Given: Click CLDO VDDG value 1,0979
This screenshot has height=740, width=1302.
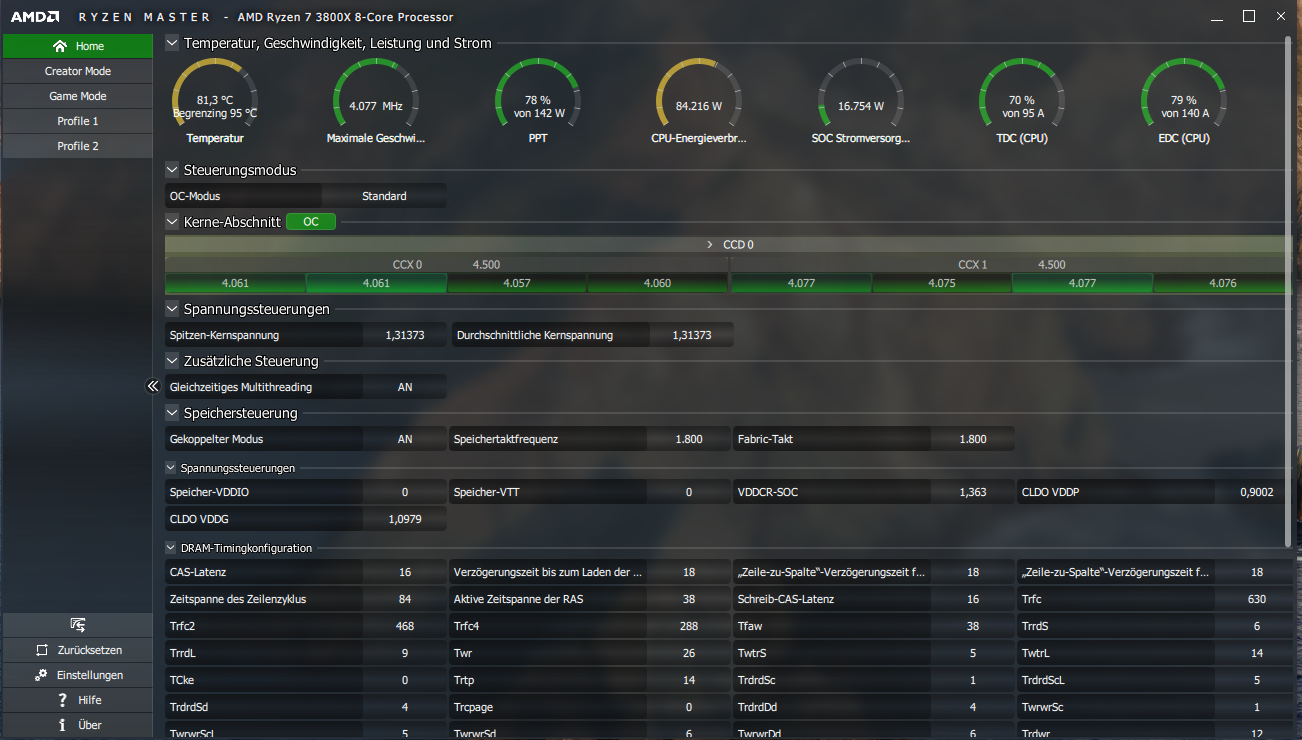Looking at the screenshot, I should [x=405, y=519].
